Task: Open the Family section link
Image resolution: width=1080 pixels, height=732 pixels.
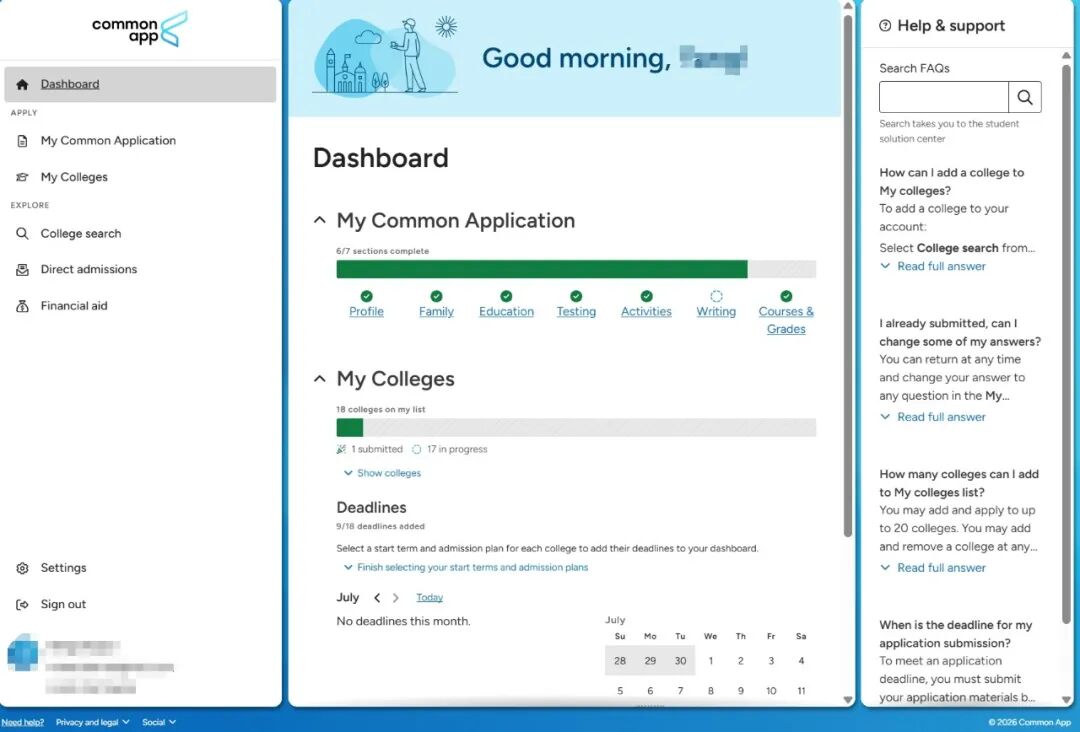Action: click(x=436, y=312)
